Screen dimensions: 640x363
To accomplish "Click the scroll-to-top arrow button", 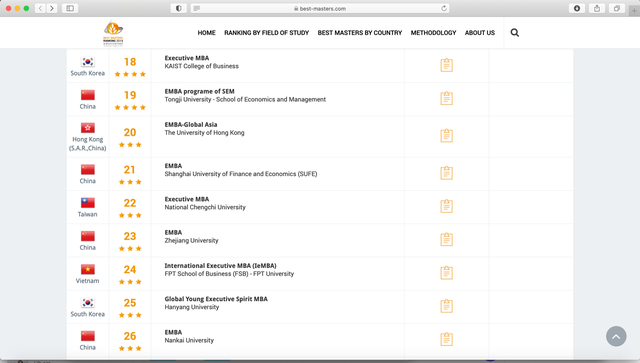I will tap(616, 336).
